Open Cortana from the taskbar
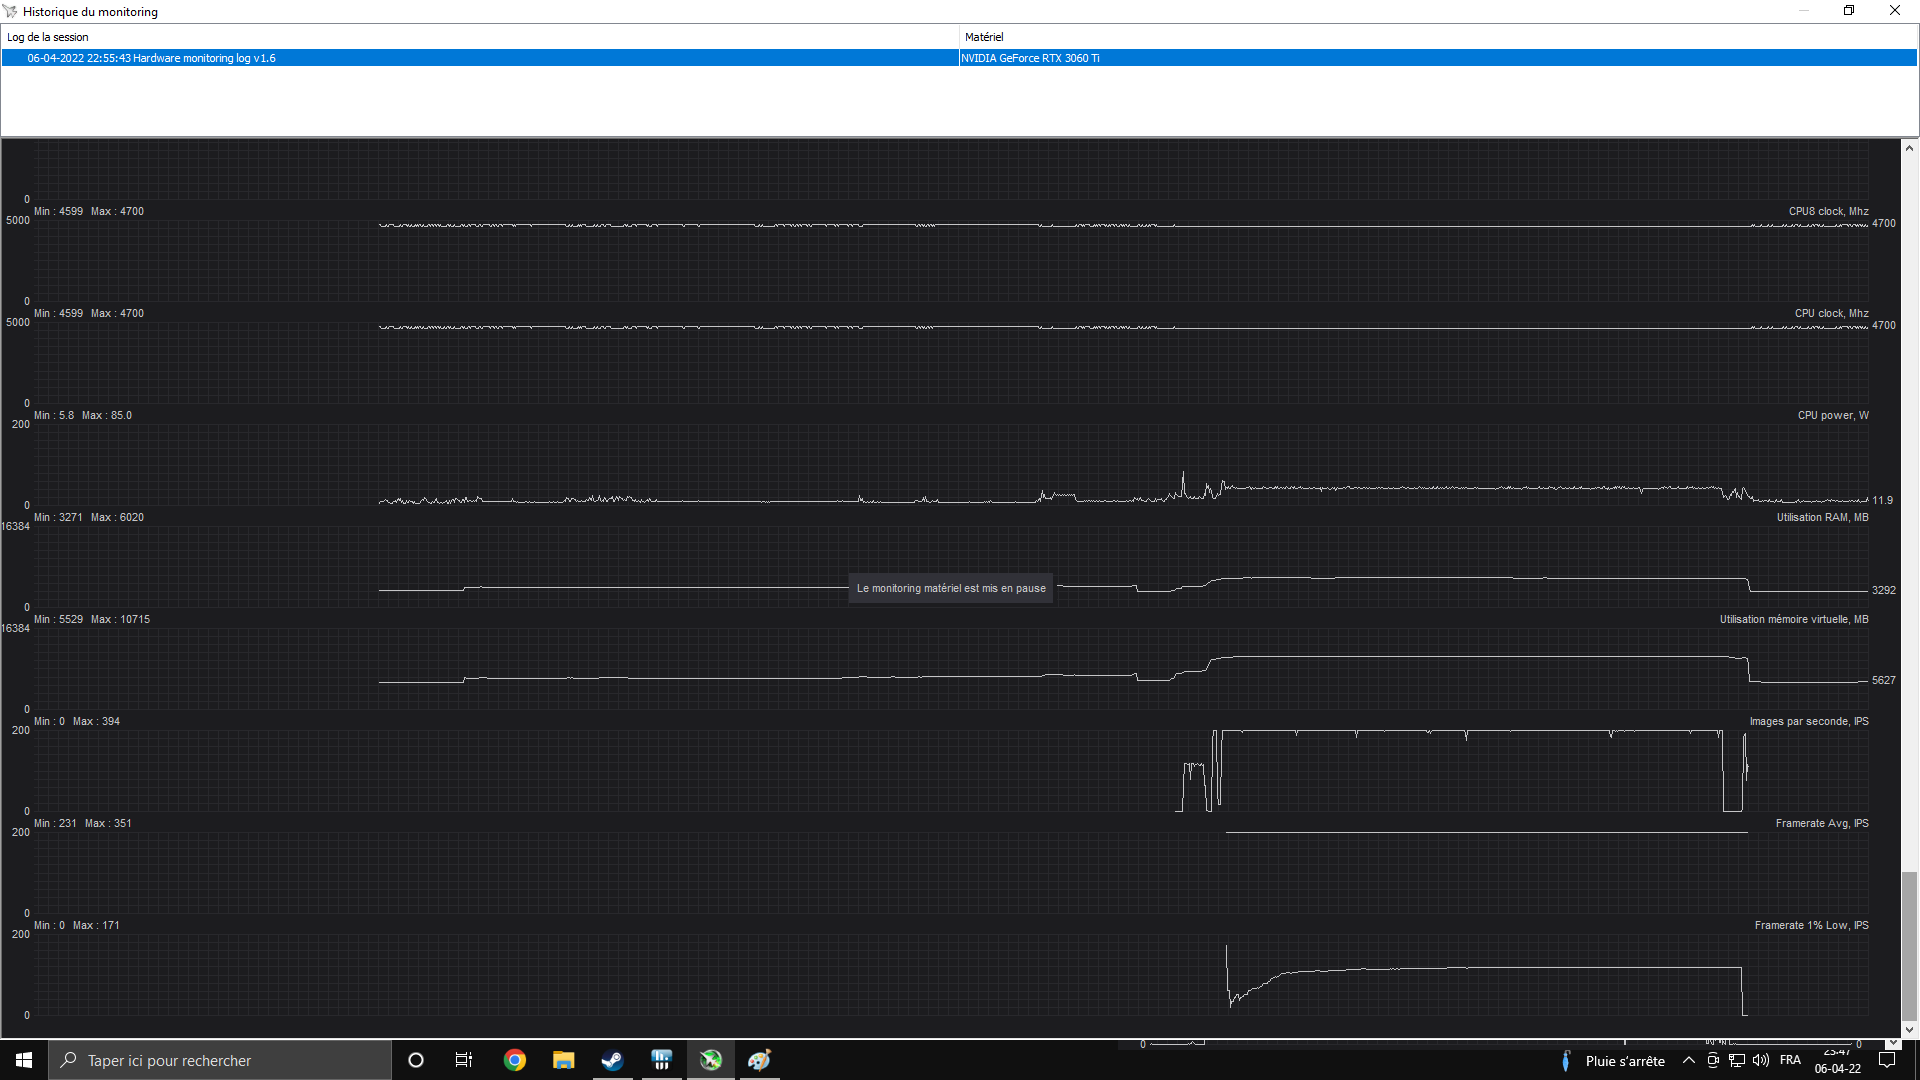Viewport: 1920px width, 1080px height. (416, 1060)
